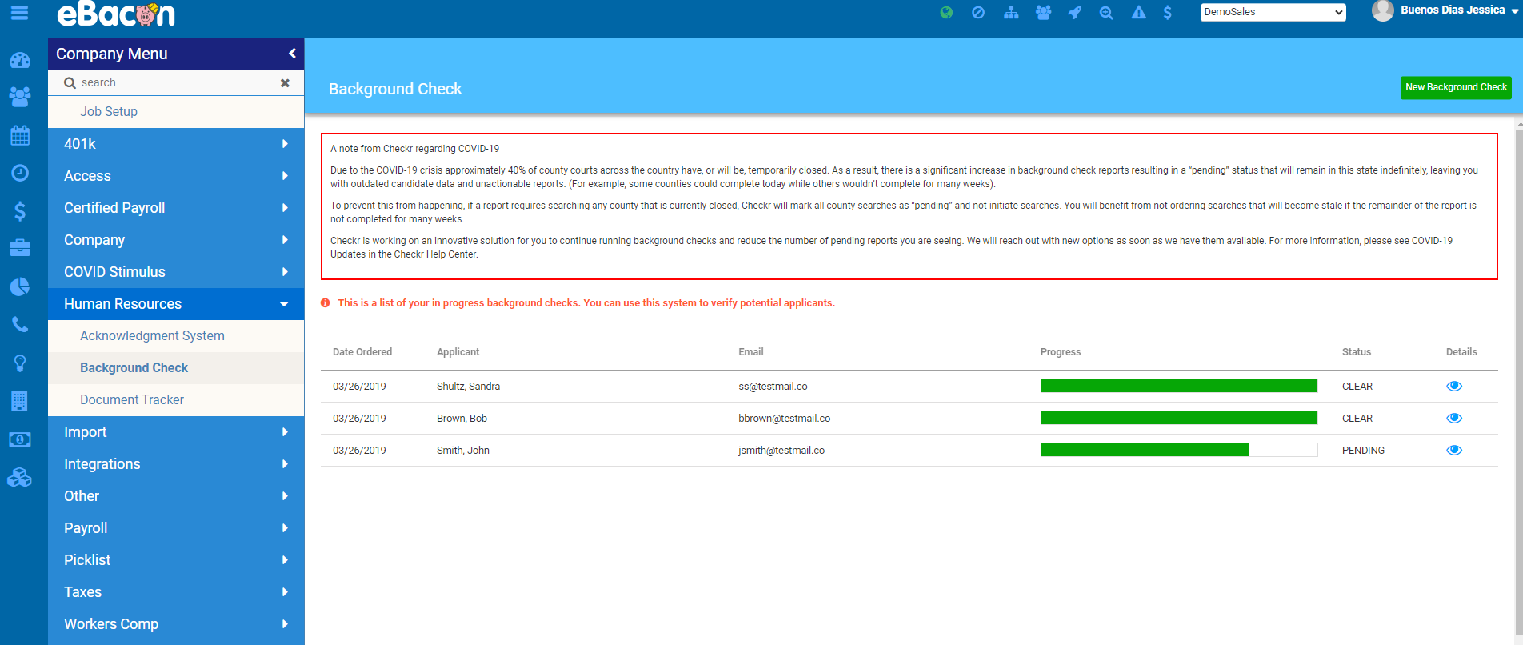Expand the Integrations menu section
This screenshot has width=1523, height=645.
[x=176, y=464]
